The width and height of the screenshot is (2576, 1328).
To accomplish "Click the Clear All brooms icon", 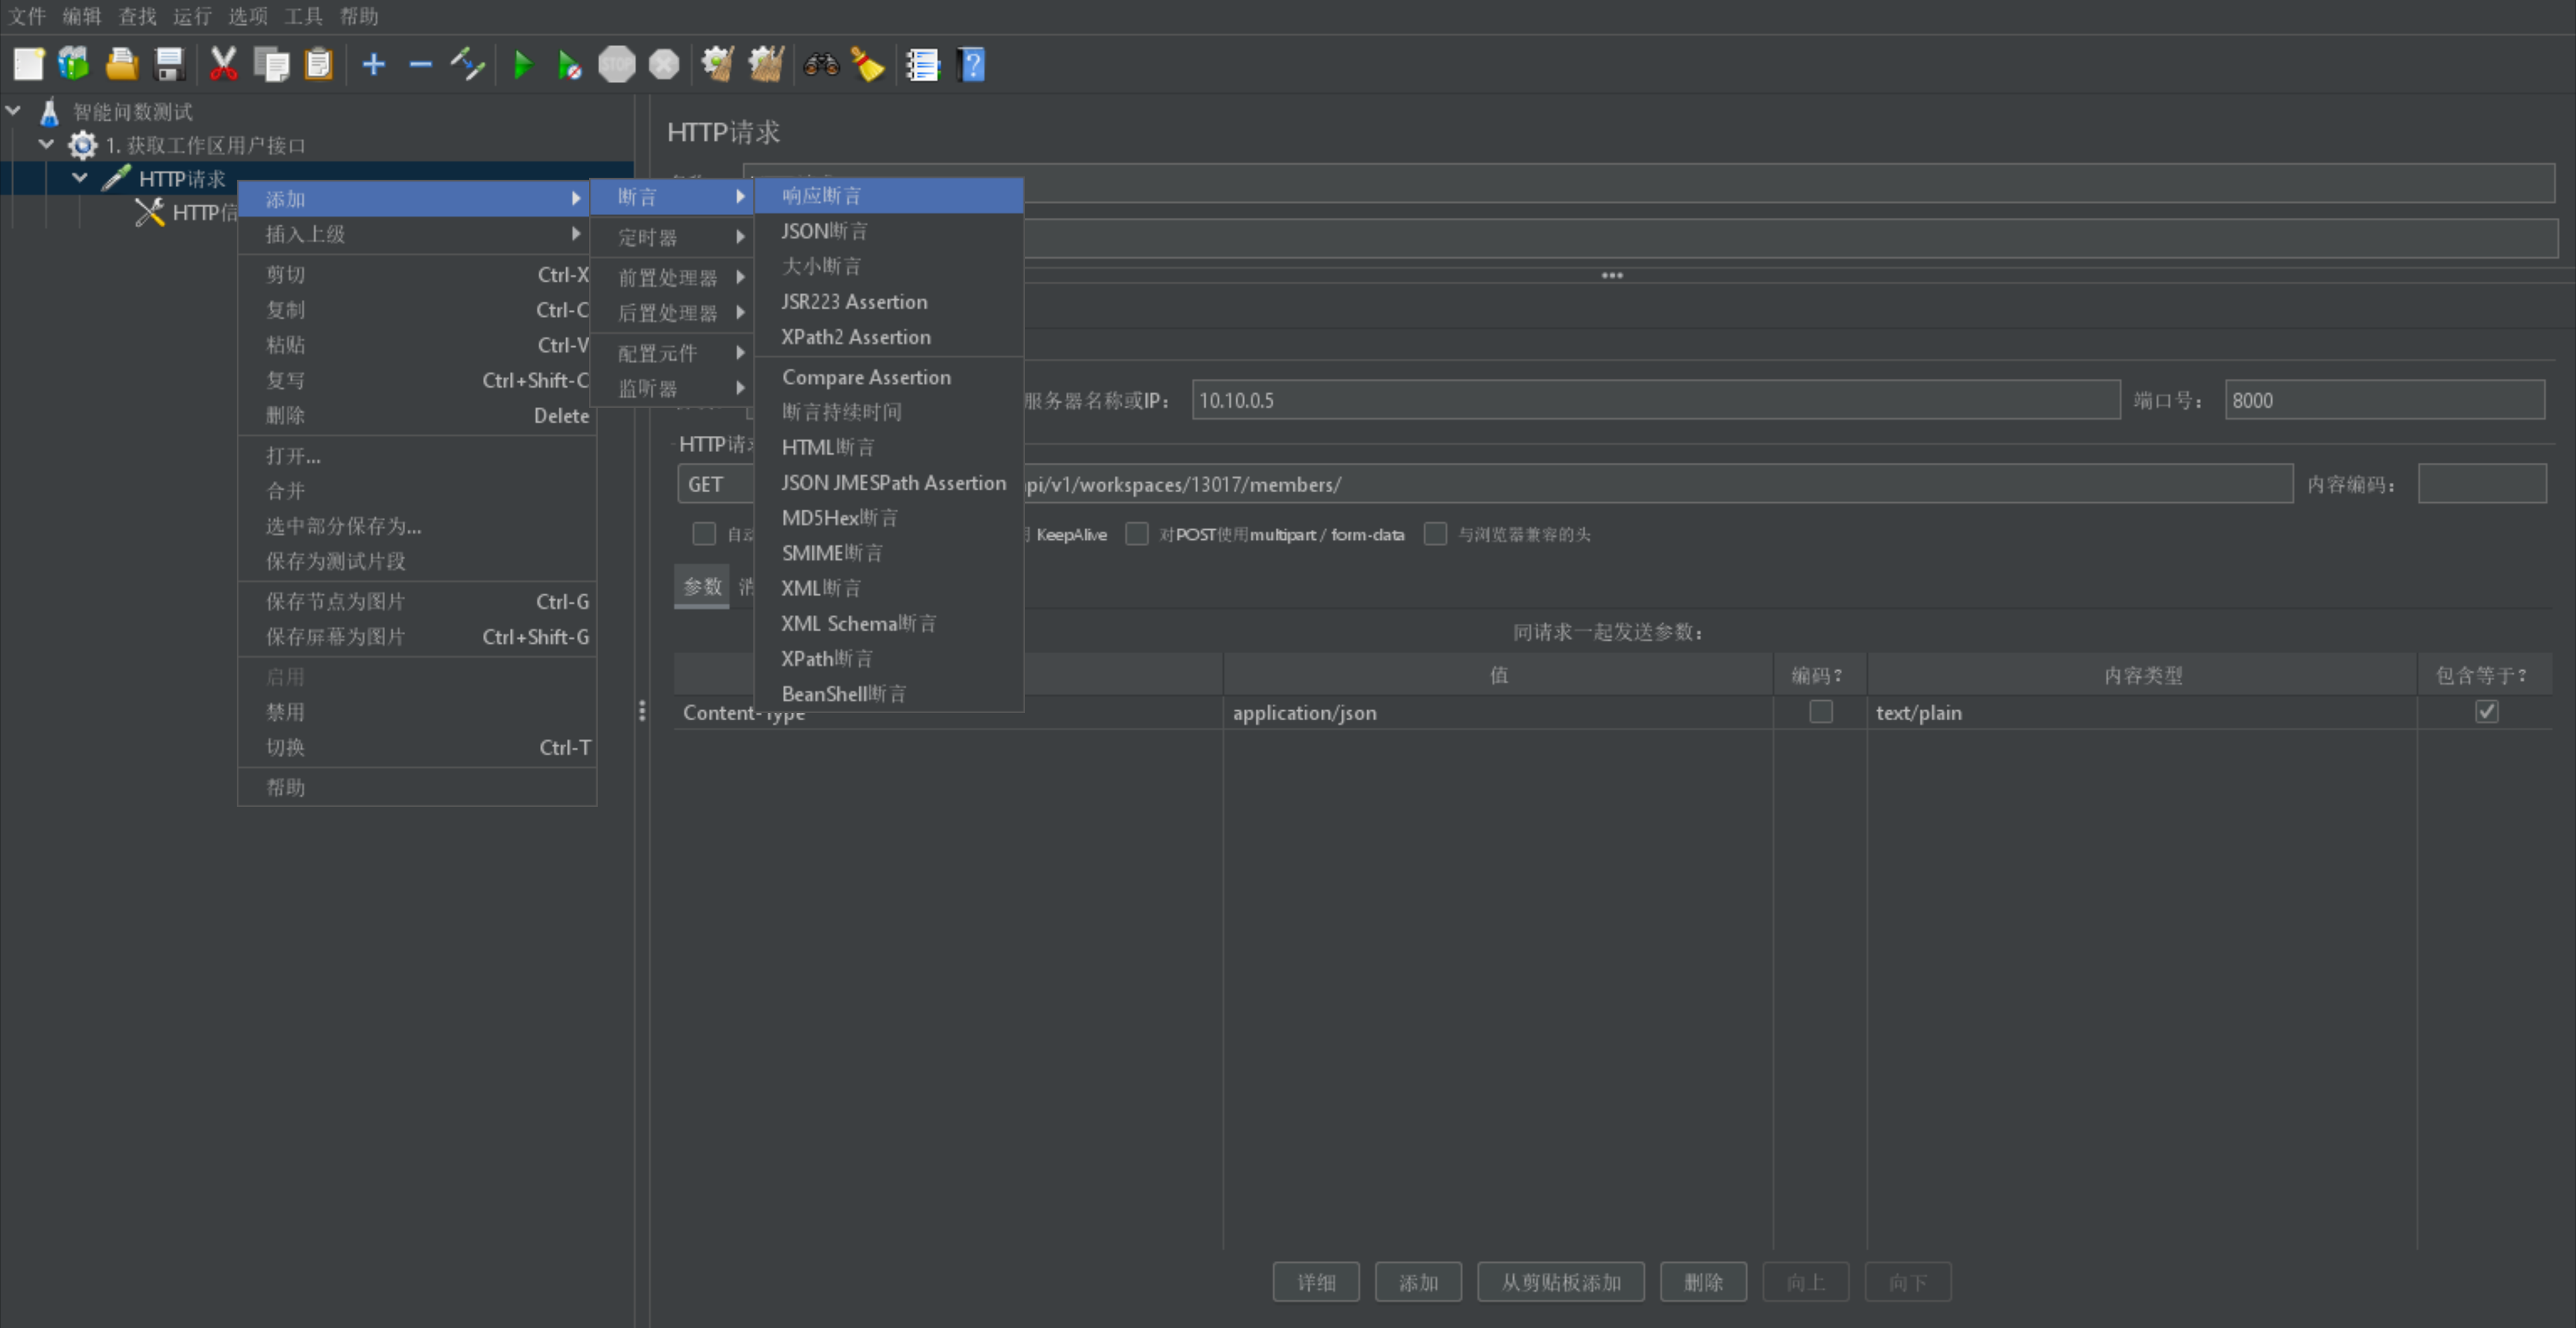I will click(x=766, y=65).
